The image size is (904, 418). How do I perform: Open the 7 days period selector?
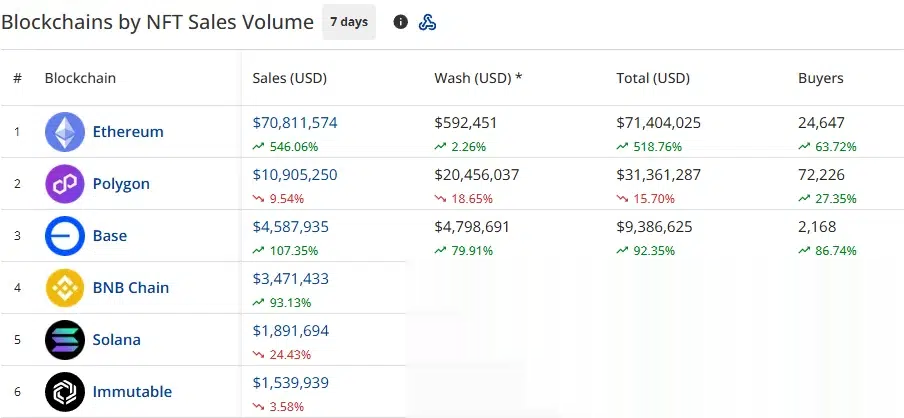click(349, 22)
